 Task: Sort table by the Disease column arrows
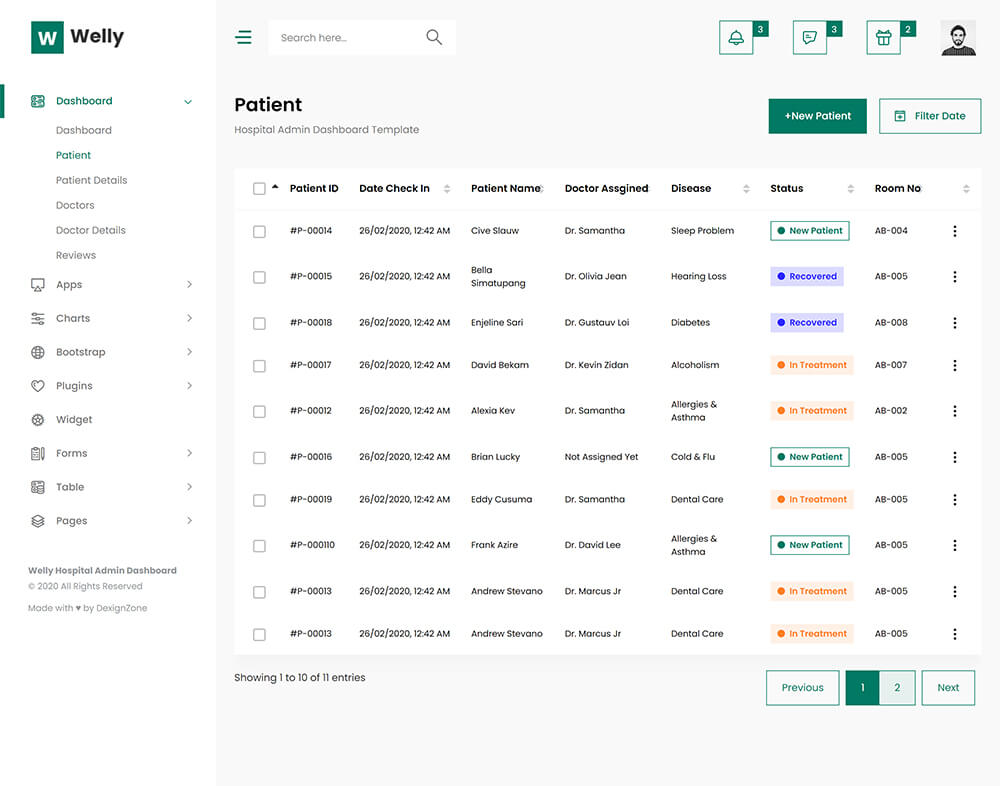pos(746,189)
